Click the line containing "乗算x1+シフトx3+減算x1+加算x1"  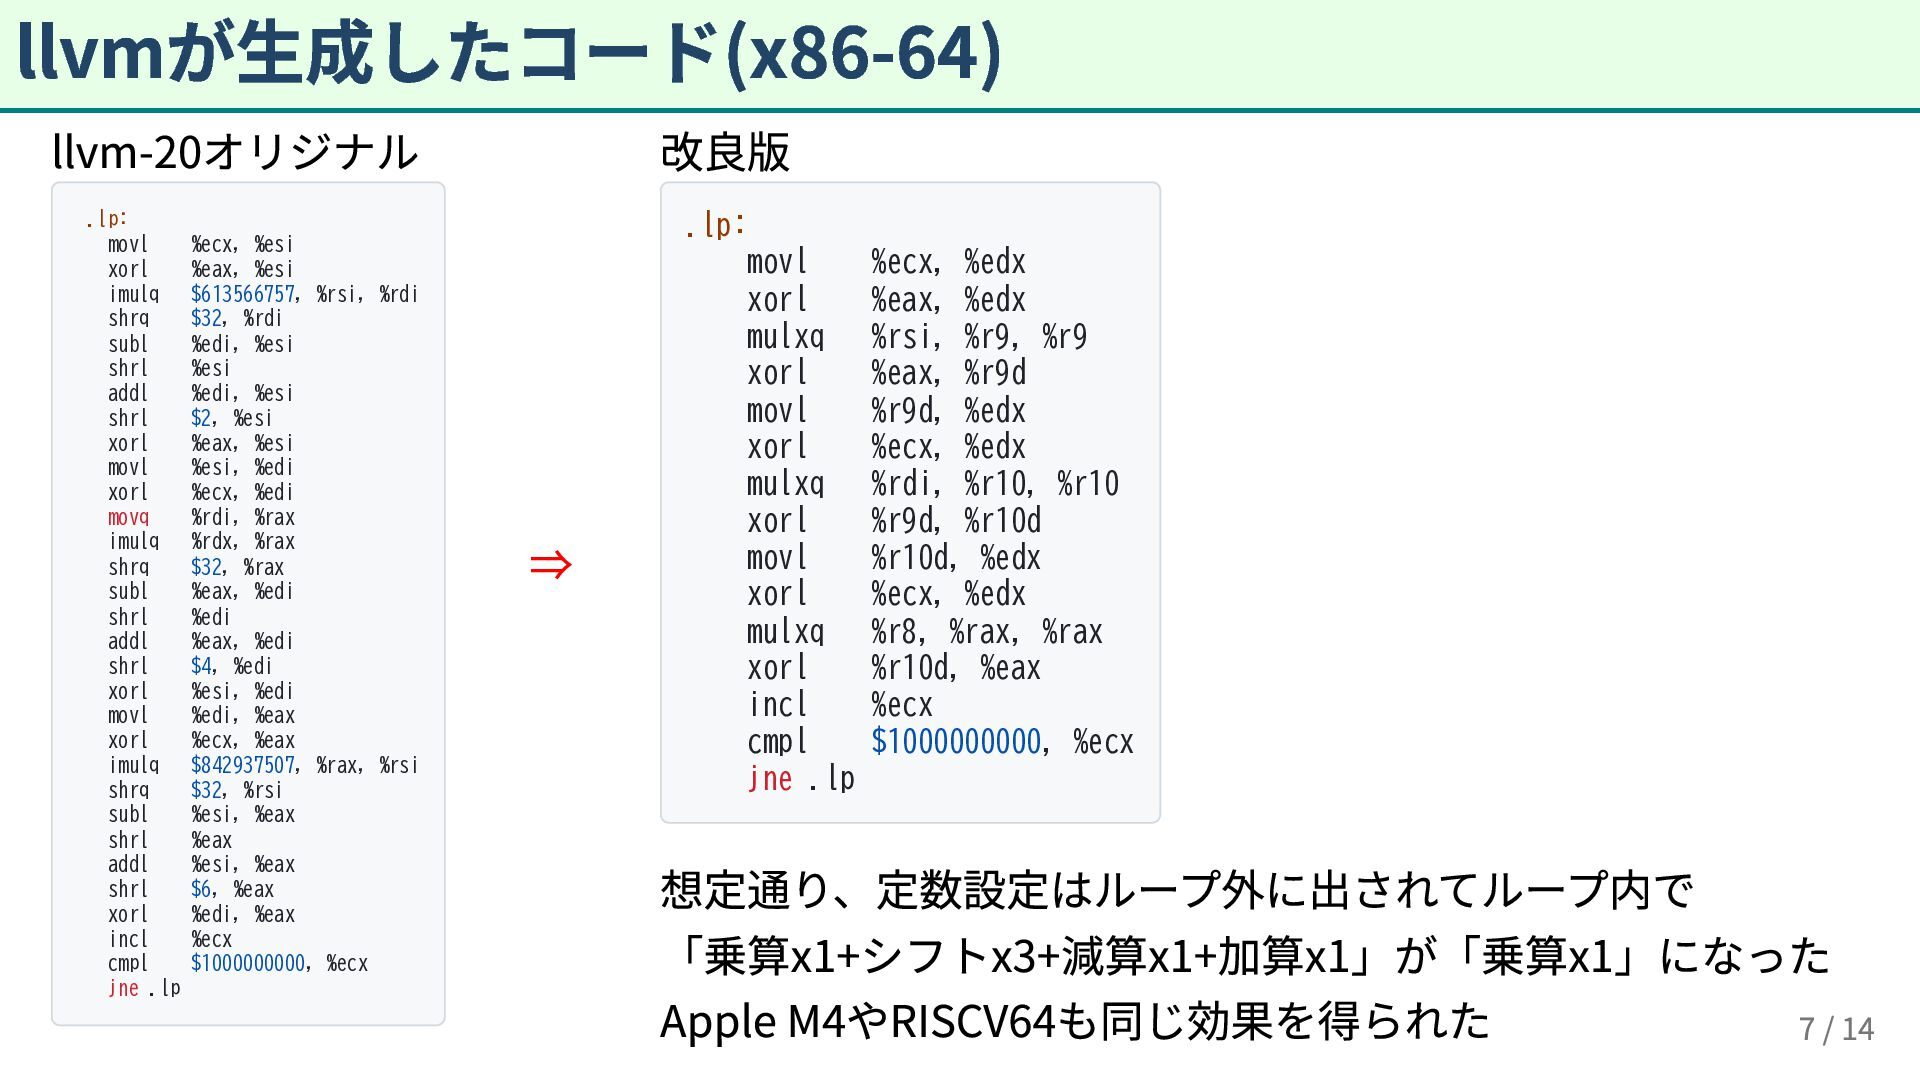pos(1245,956)
